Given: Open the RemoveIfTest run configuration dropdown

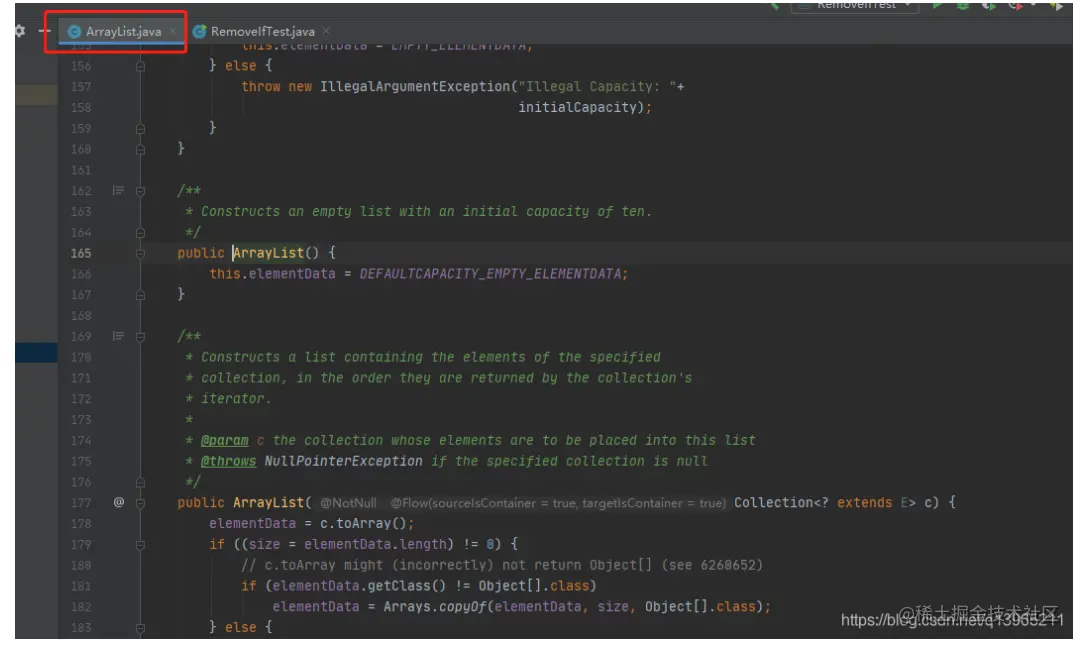Looking at the screenshot, I should [x=855, y=6].
